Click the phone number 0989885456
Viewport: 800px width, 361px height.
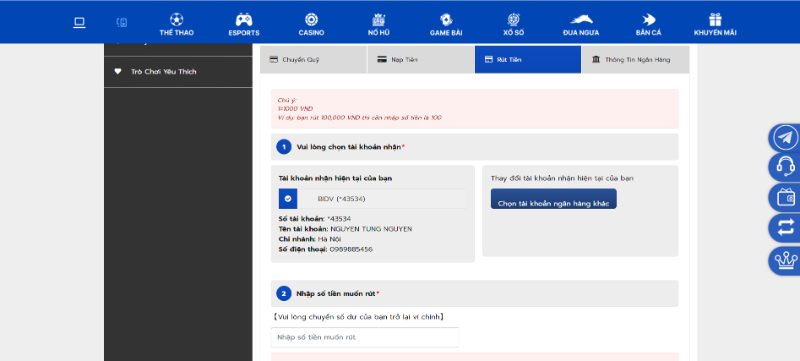351,249
